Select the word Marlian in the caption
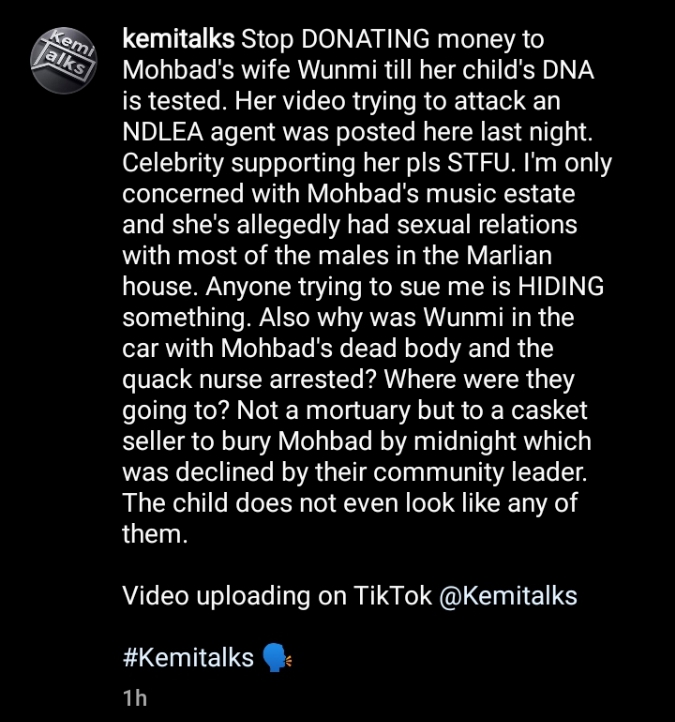This screenshot has height=722, width=675. pos(509,256)
